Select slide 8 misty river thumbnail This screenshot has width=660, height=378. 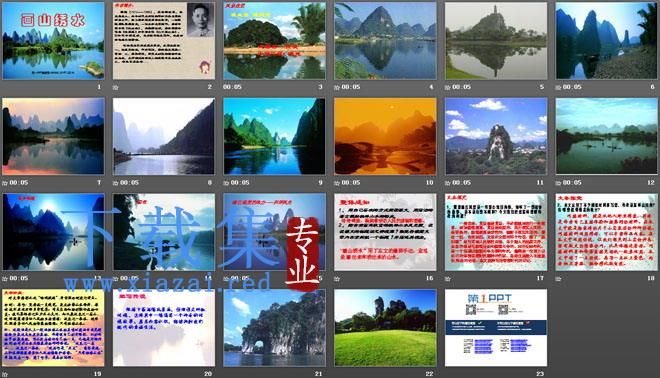coord(164,136)
